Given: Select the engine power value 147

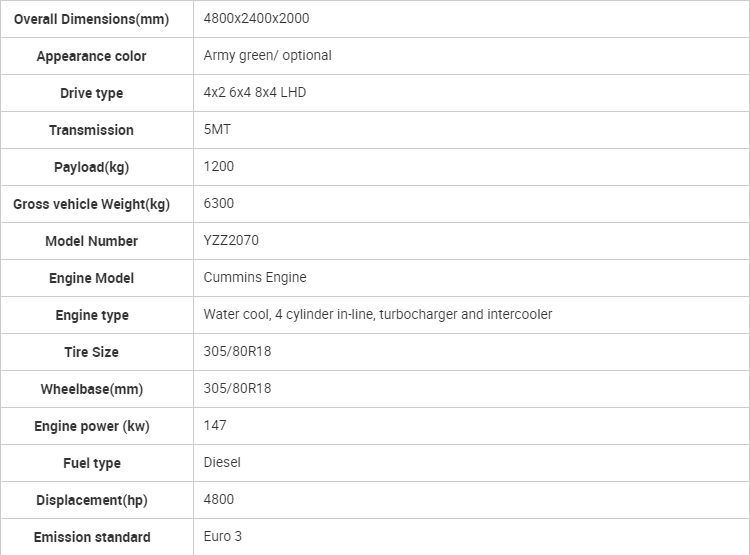Looking at the screenshot, I should click(215, 426).
